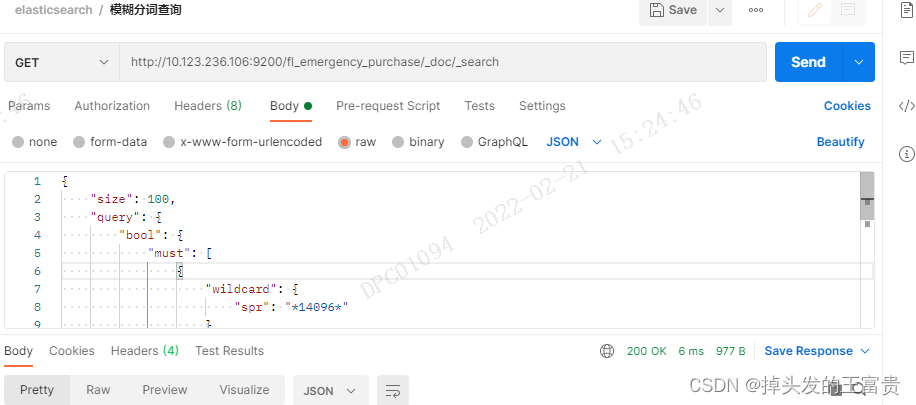This screenshot has width=916, height=405.
Task: Open the Send button dropdown arrow
Action: (x=859, y=62)
